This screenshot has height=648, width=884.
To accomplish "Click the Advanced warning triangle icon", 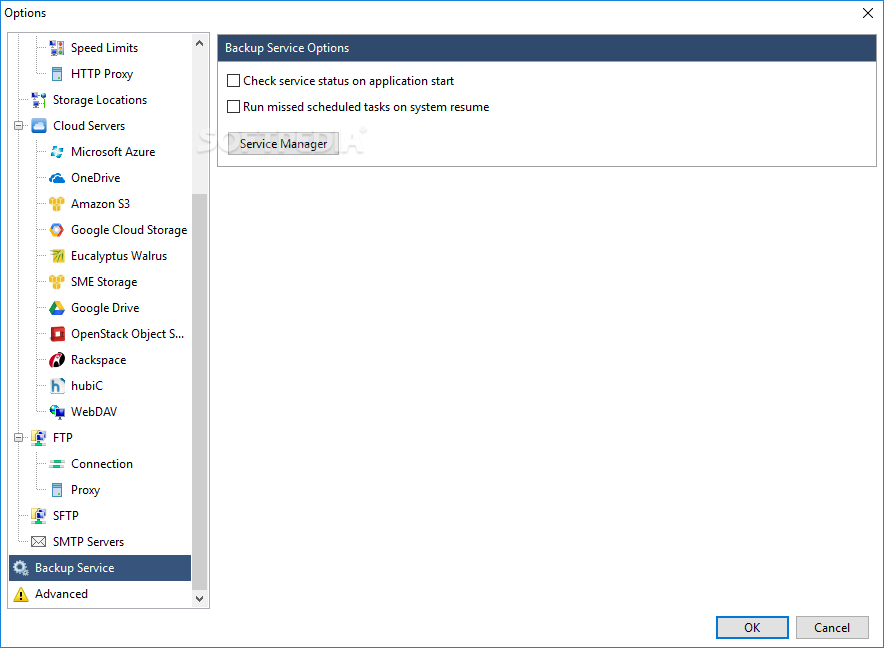I will (x=21, y=594).
